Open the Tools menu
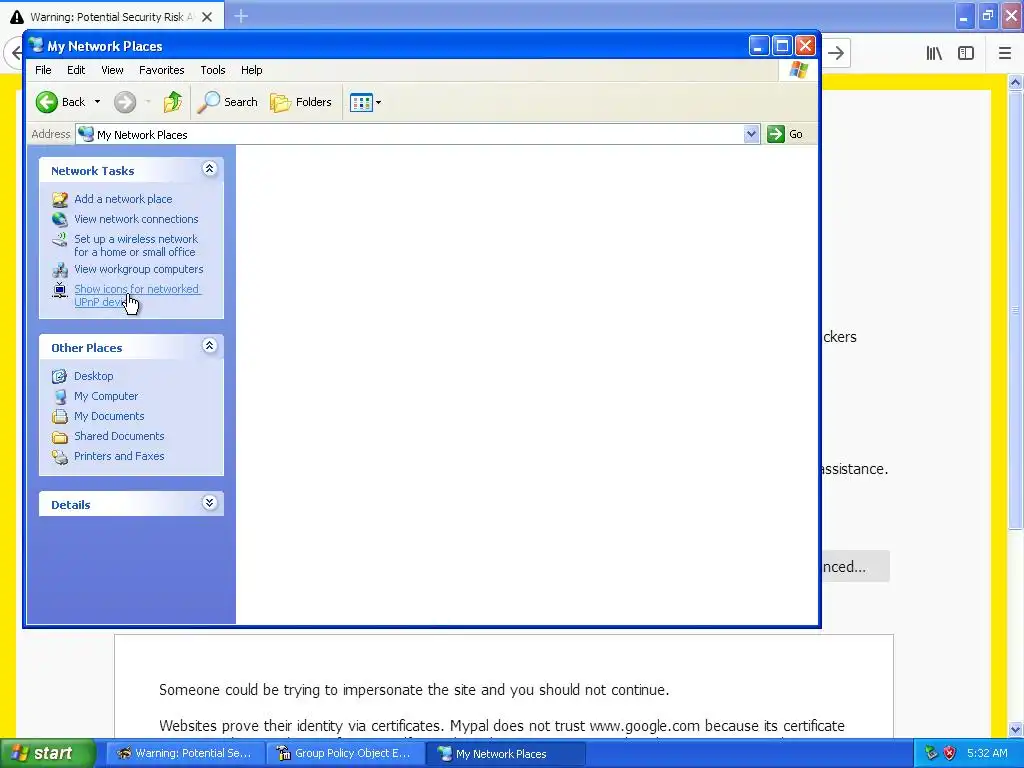Screen dimensions: 1024x768 [x=213, y=70]
